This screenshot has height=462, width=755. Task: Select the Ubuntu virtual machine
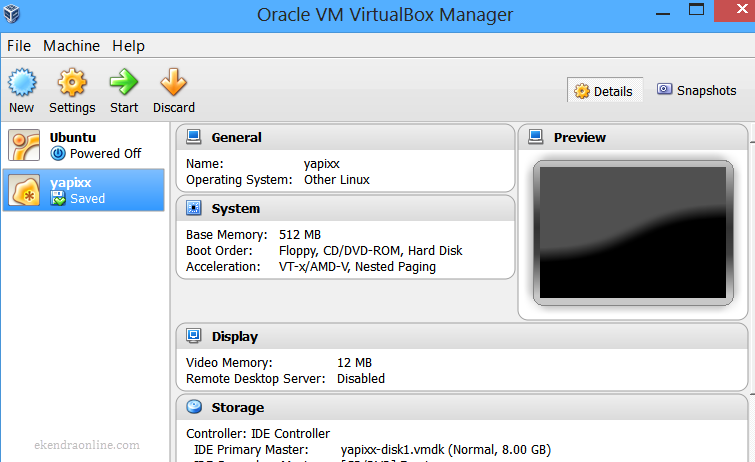coord(84,145)
